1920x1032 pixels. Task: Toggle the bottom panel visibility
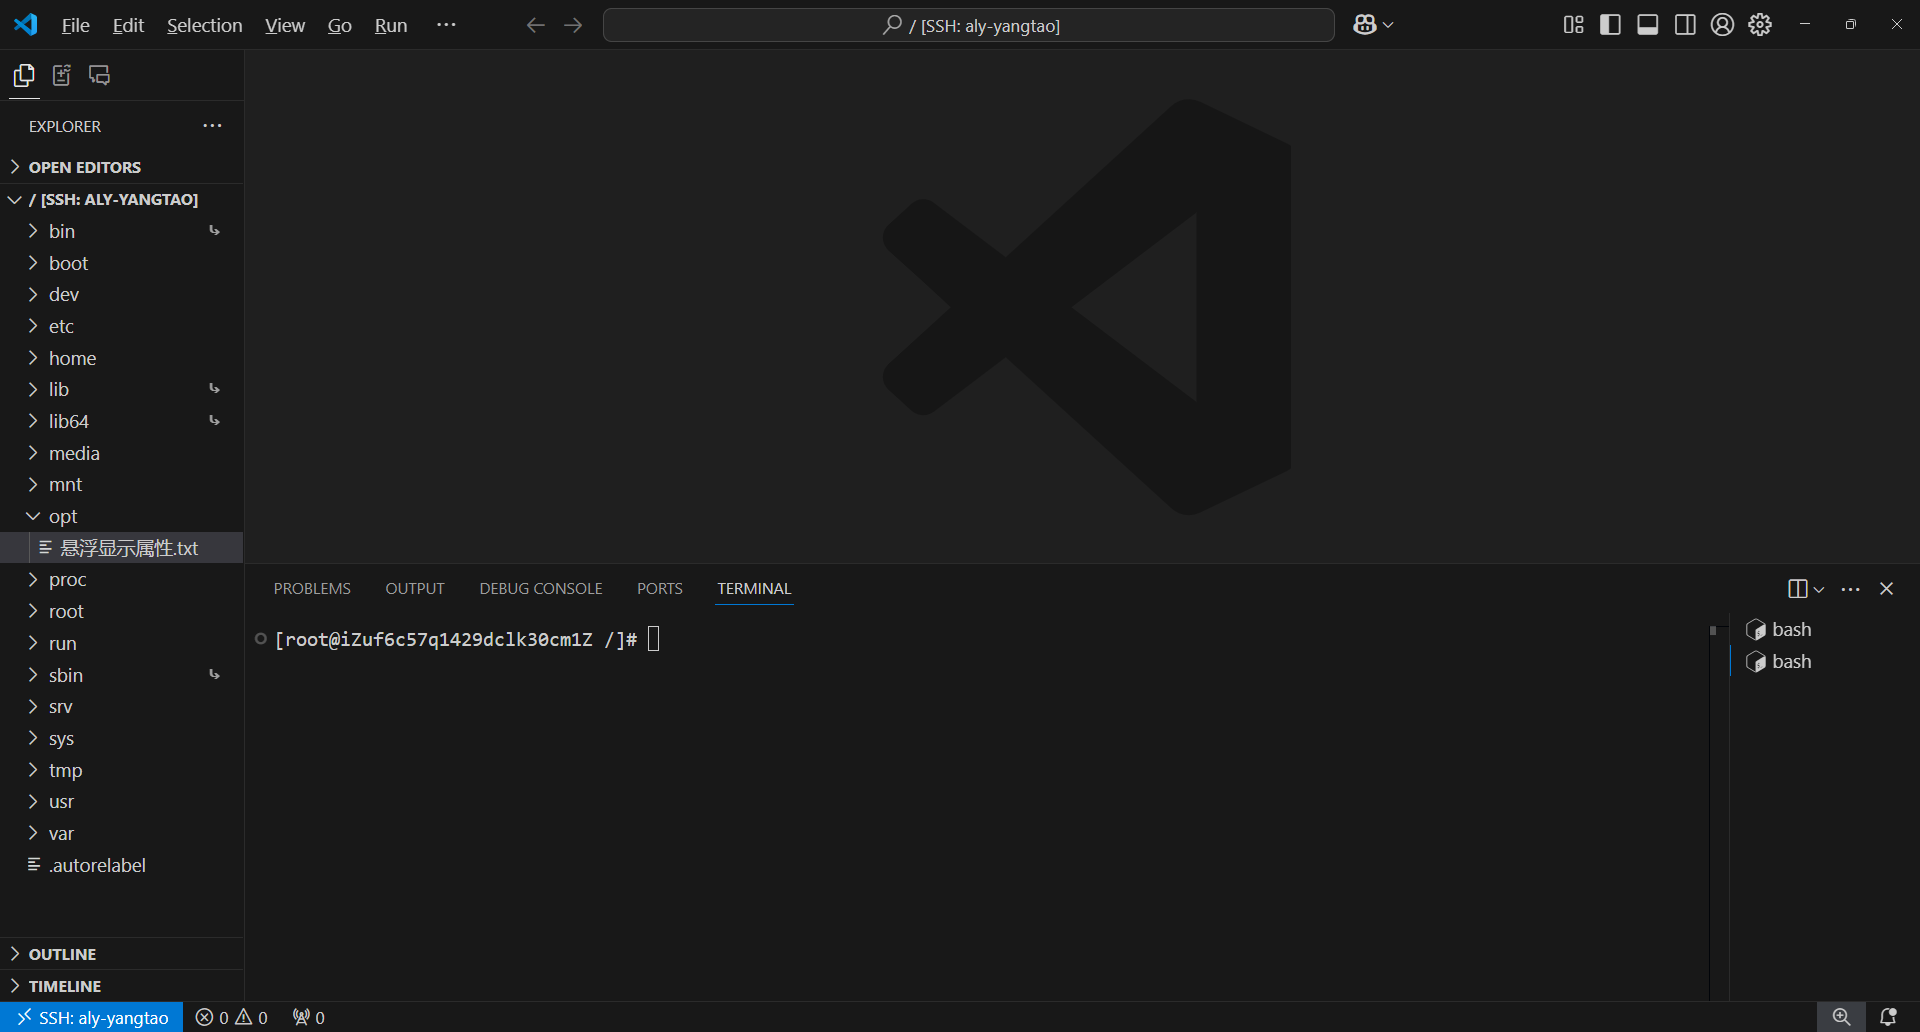tap(1647, 25)
